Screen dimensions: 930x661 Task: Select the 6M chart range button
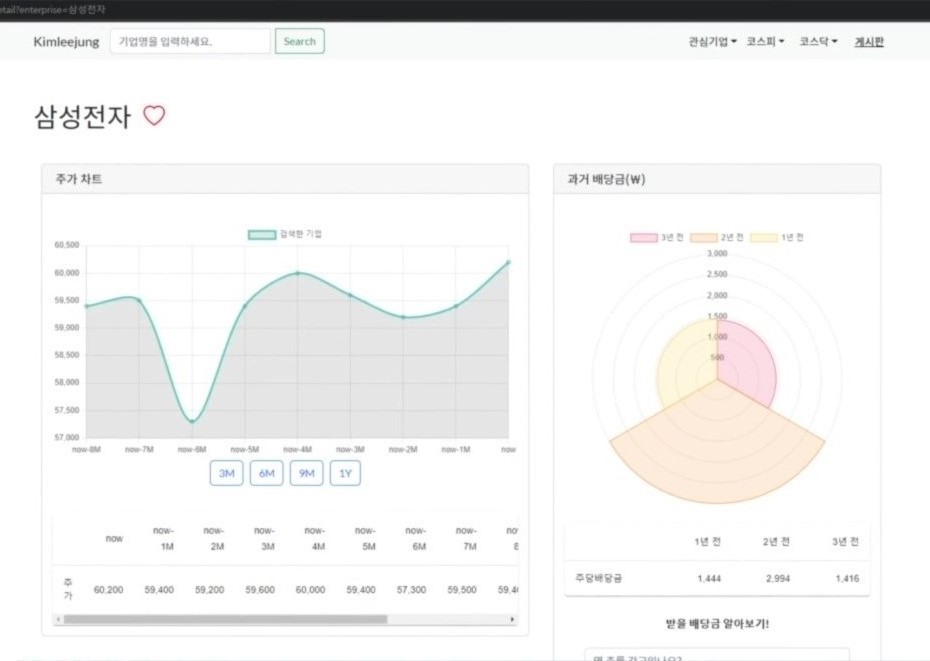click(266, 473)
